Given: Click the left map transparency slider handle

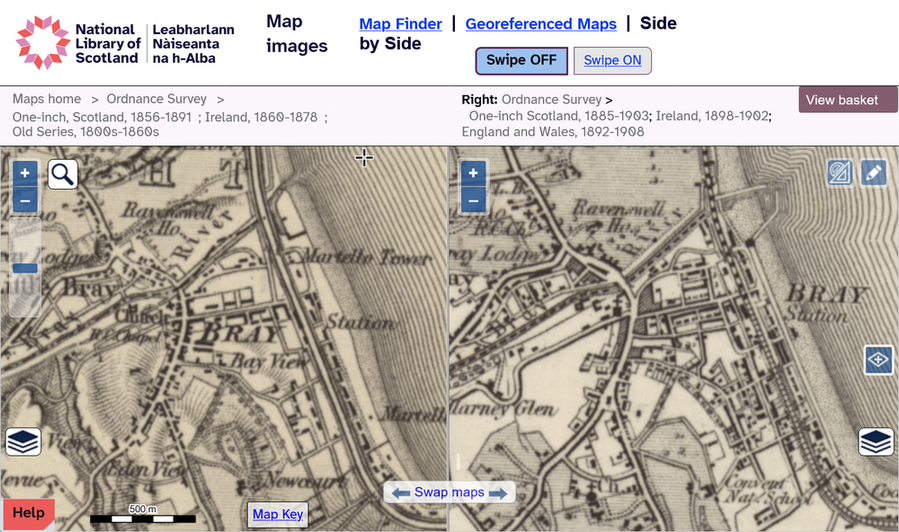Looking at the screenshot, I should coord(25,268).
